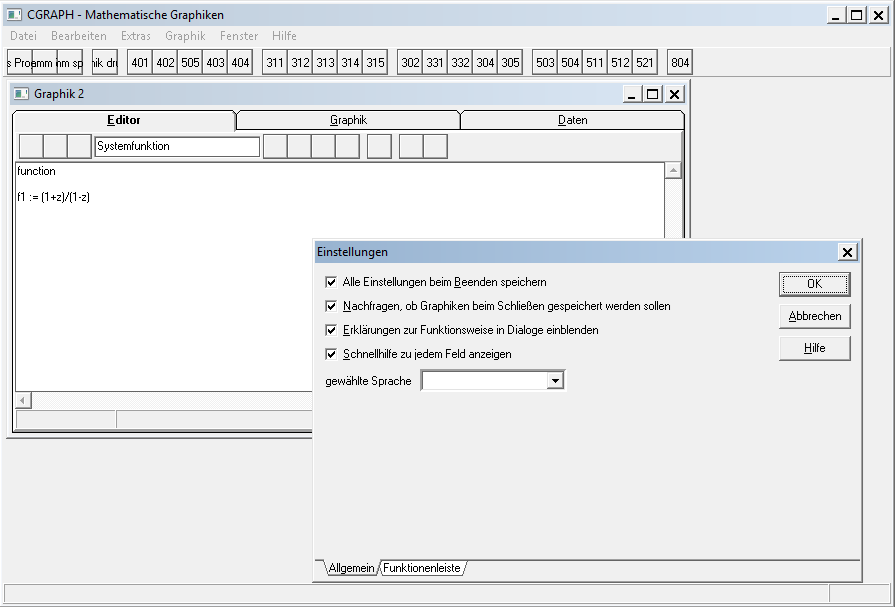Click the 521 toolbar button
Screen dimensions: 895x607
click(x=645, y=63)
